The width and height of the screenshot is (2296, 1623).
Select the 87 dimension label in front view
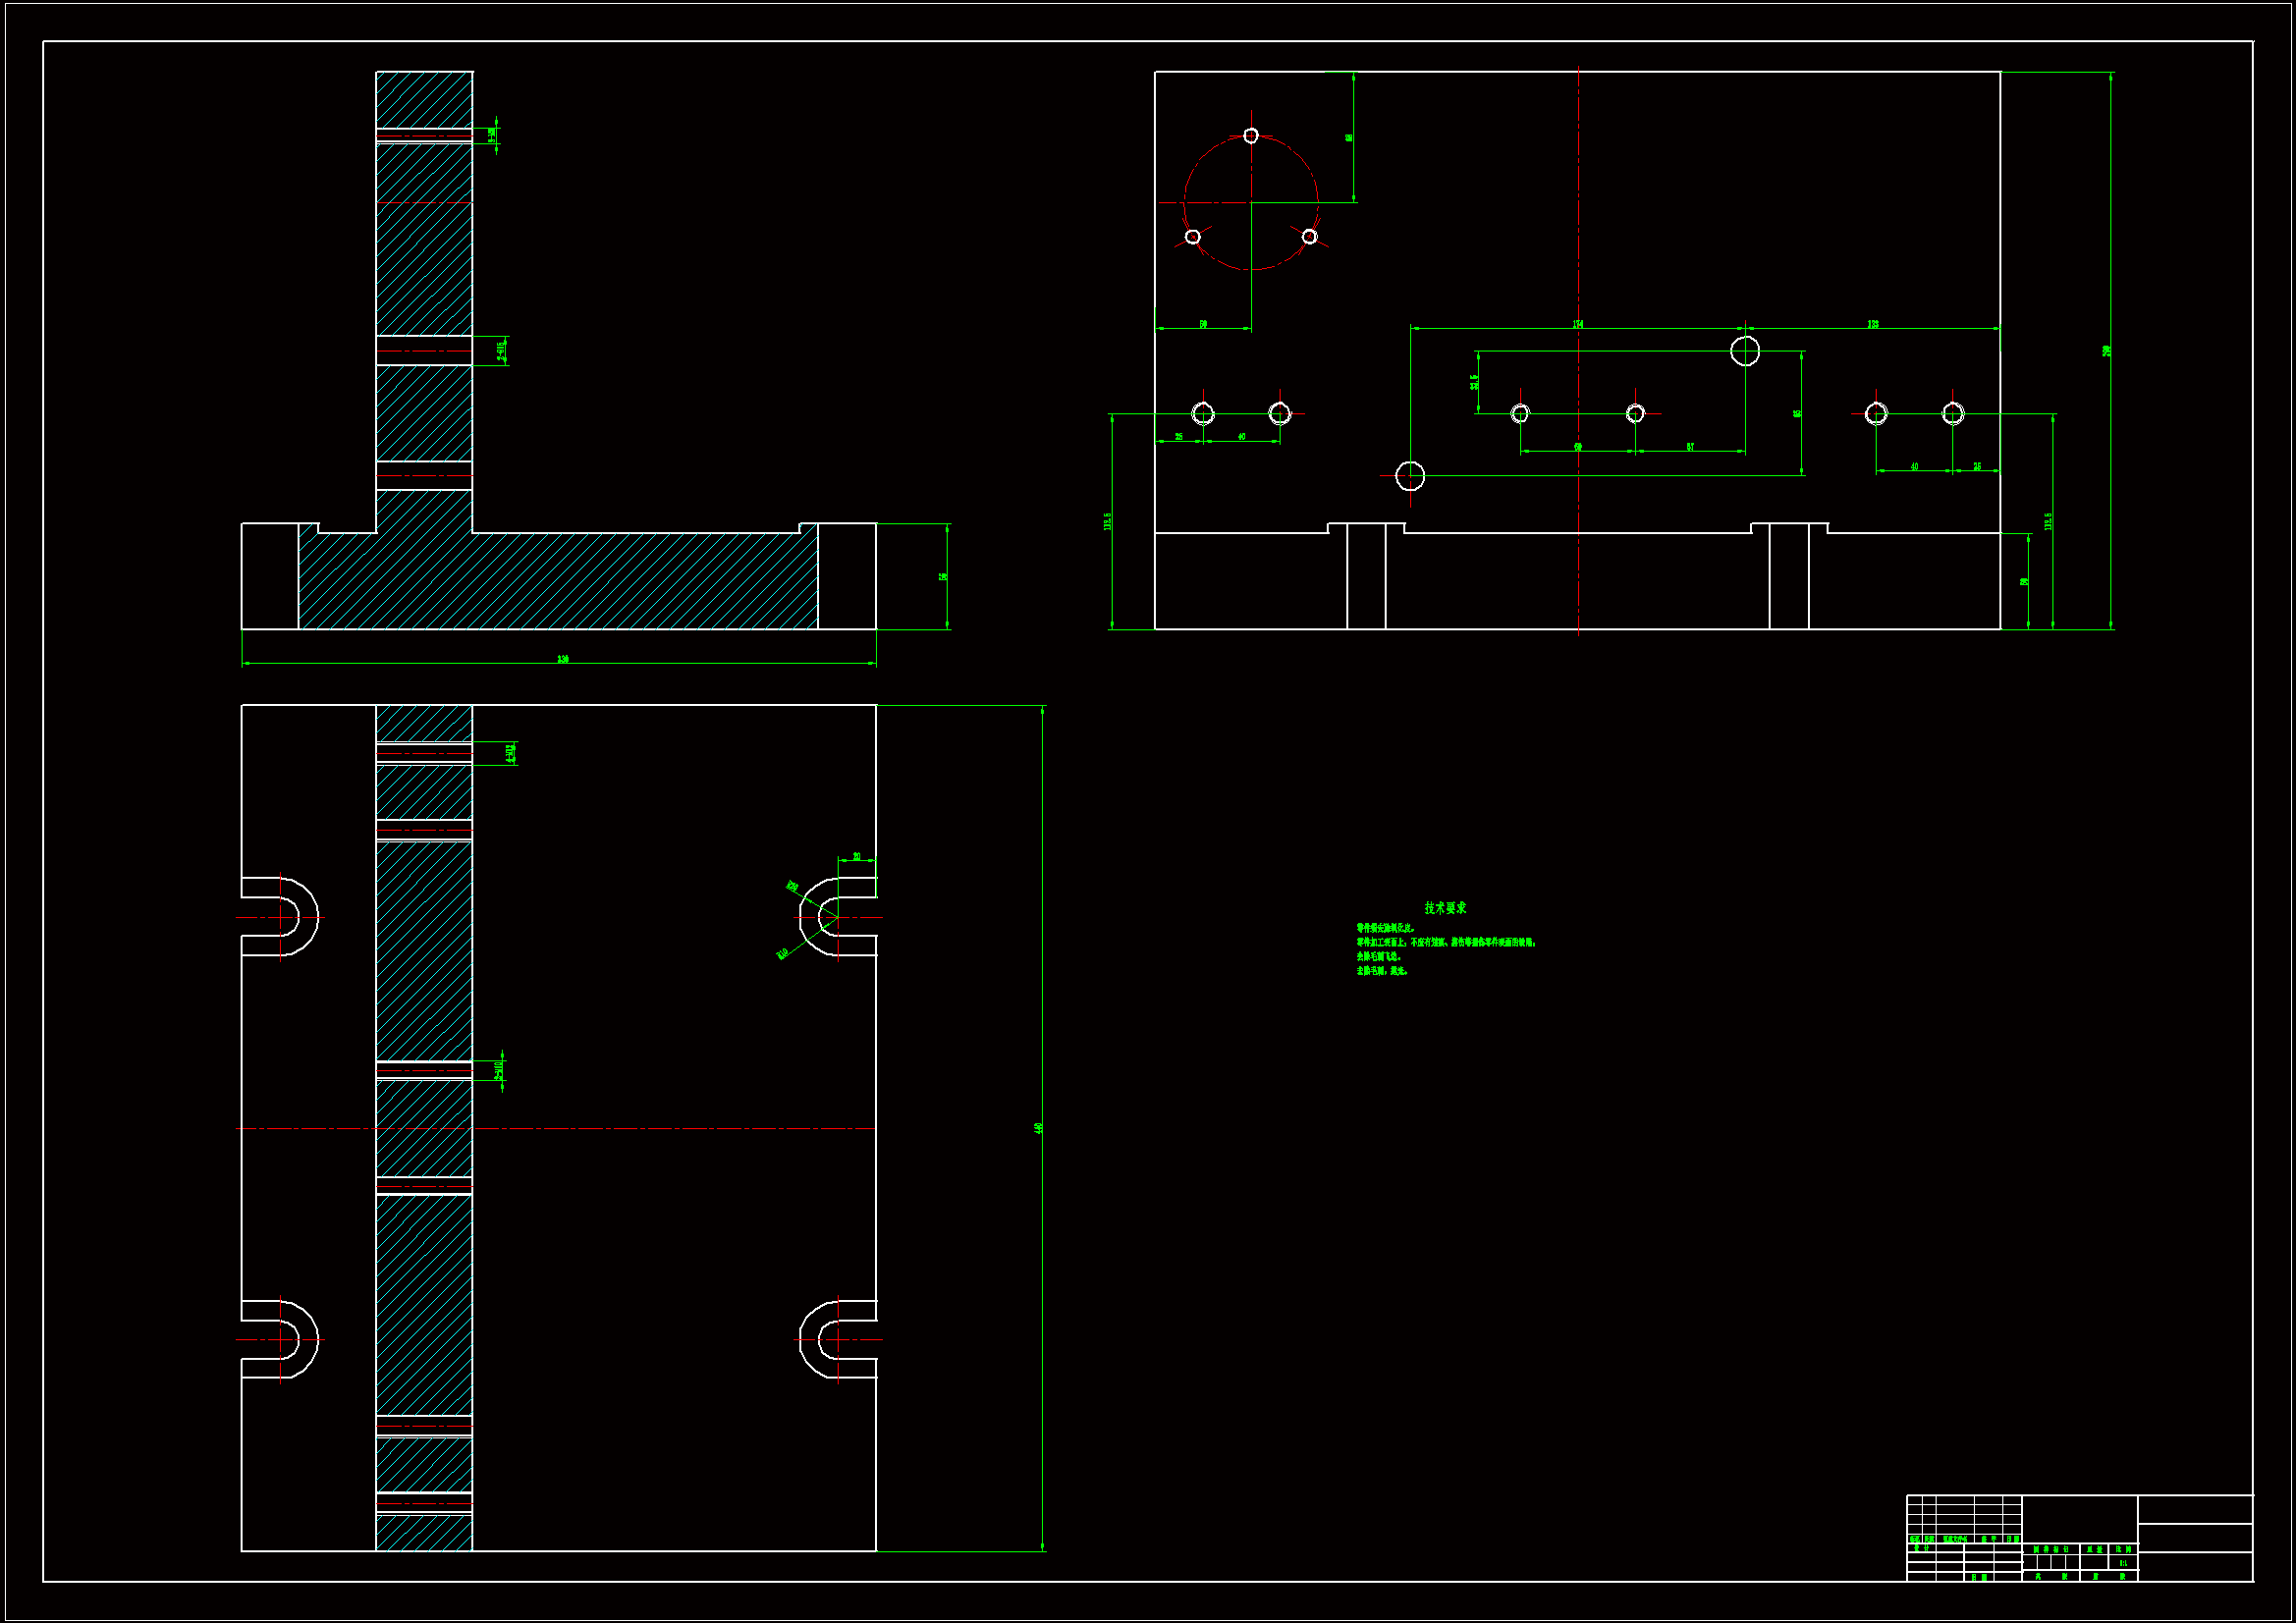(x=1690, y=447)
